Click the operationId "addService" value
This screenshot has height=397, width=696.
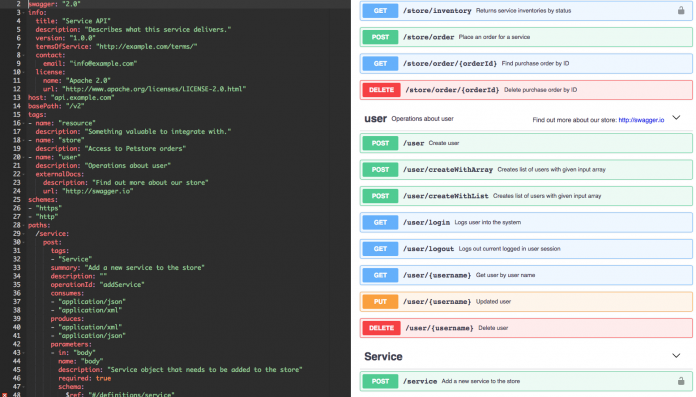click(122, 285)
